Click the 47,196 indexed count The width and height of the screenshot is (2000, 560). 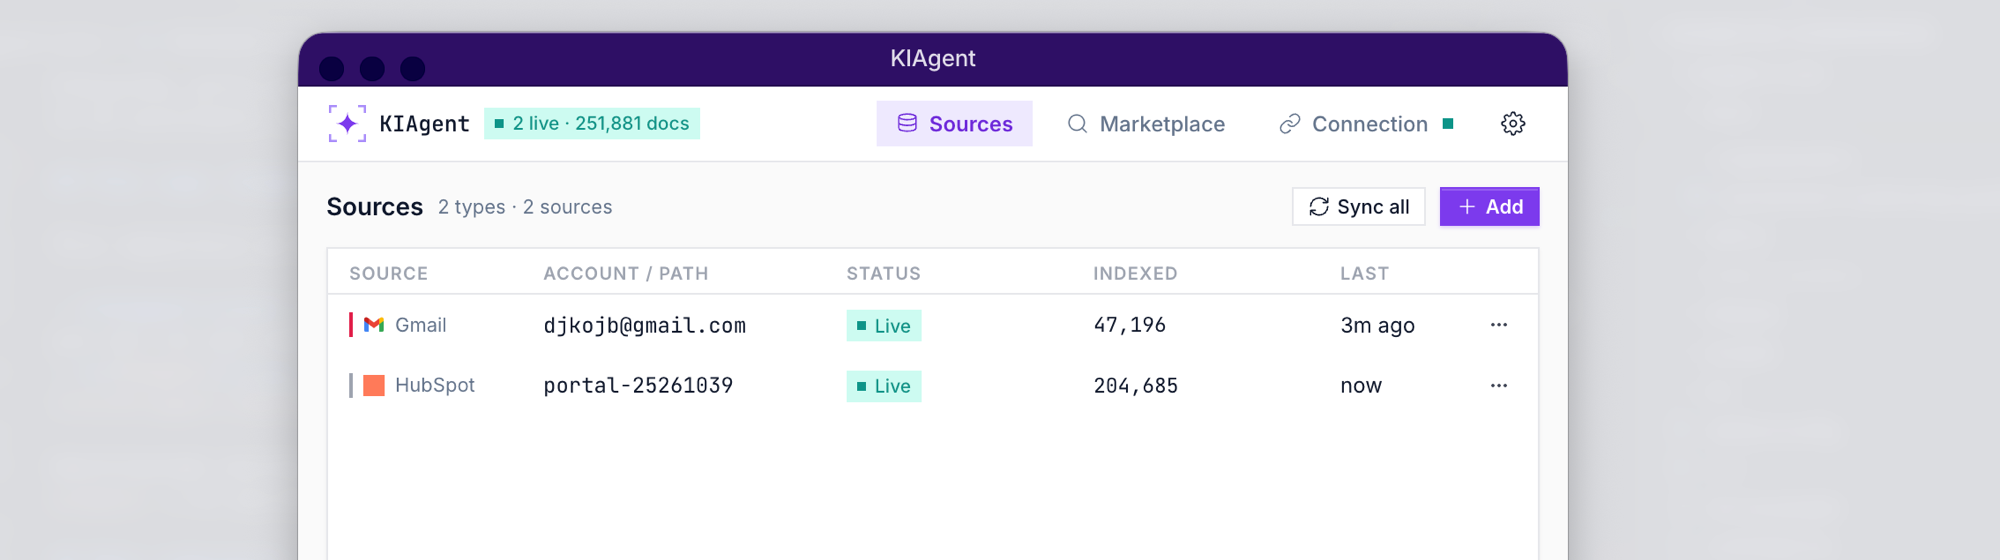(1129, 325)
